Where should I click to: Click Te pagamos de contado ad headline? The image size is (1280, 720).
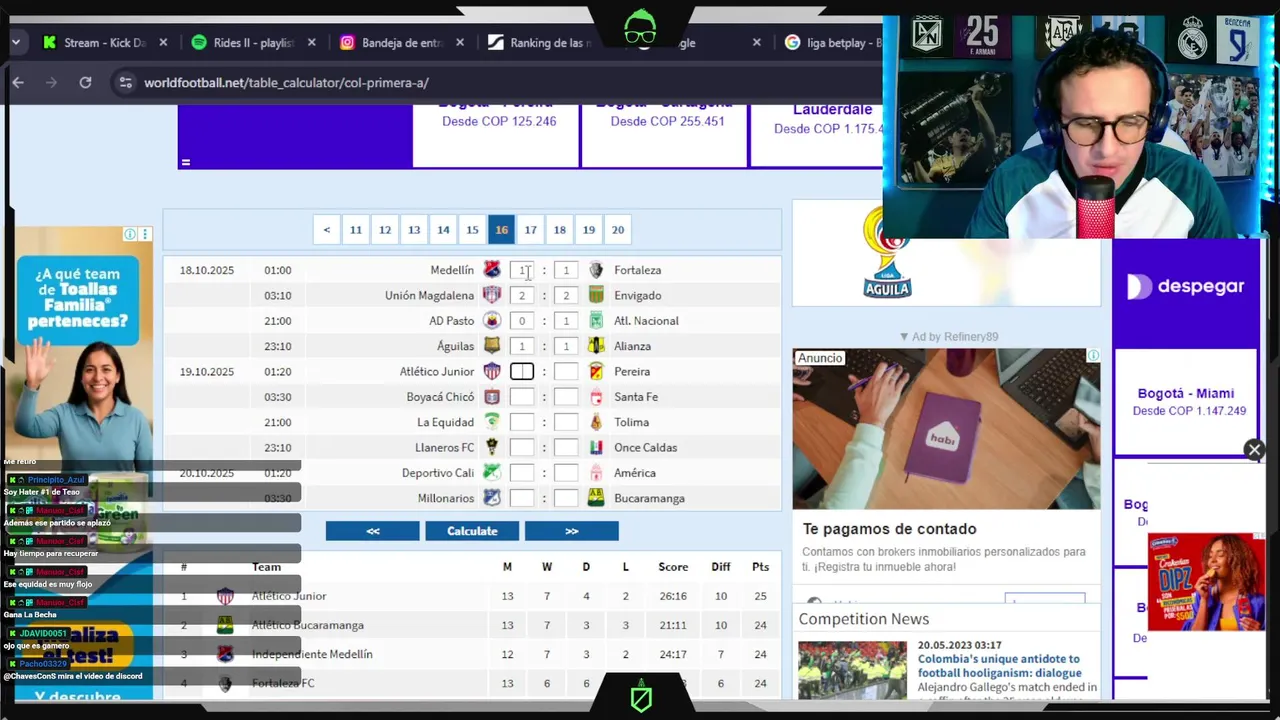point(889,529)
